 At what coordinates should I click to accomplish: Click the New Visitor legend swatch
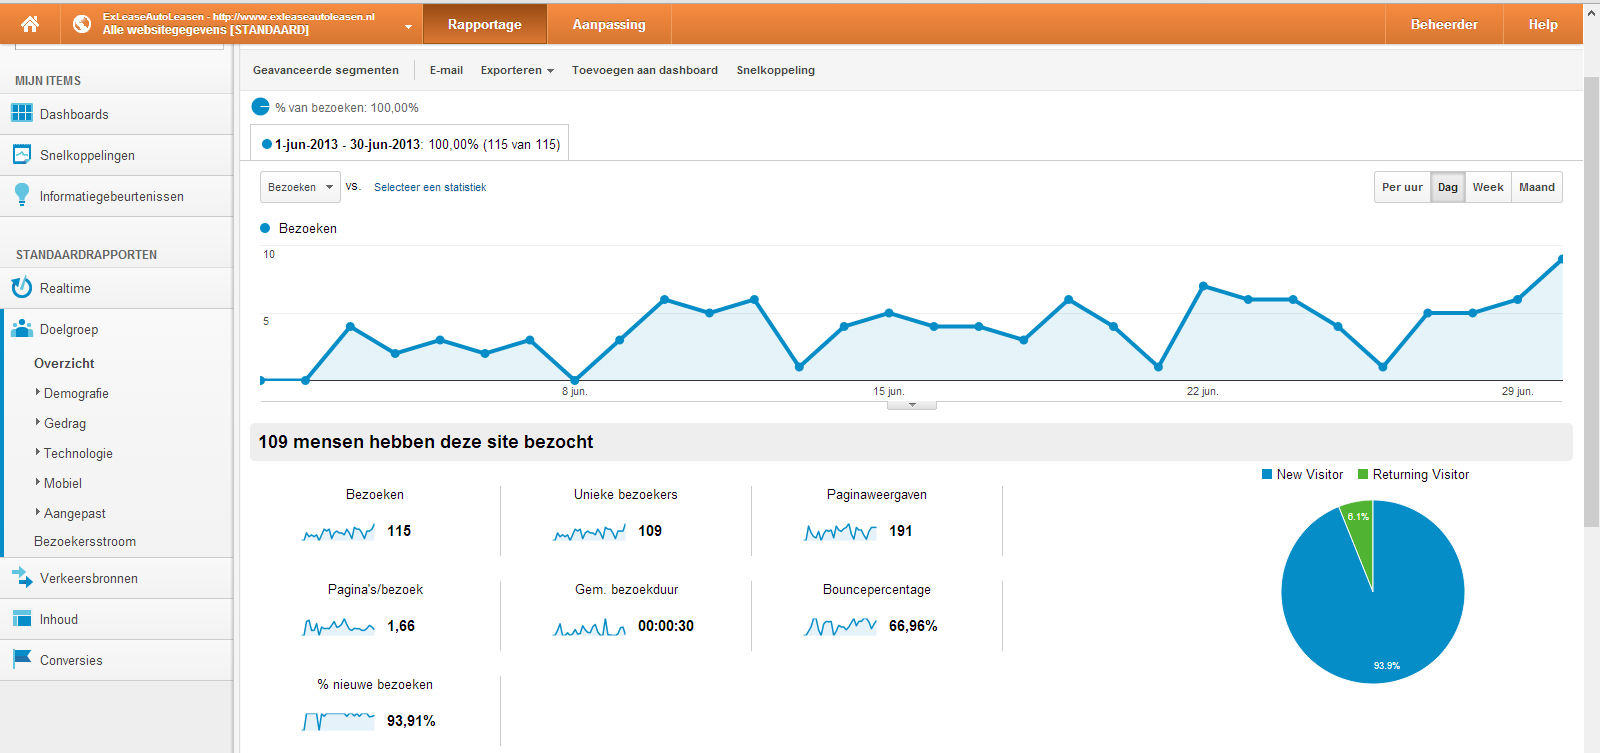[x=1267, y=474]
